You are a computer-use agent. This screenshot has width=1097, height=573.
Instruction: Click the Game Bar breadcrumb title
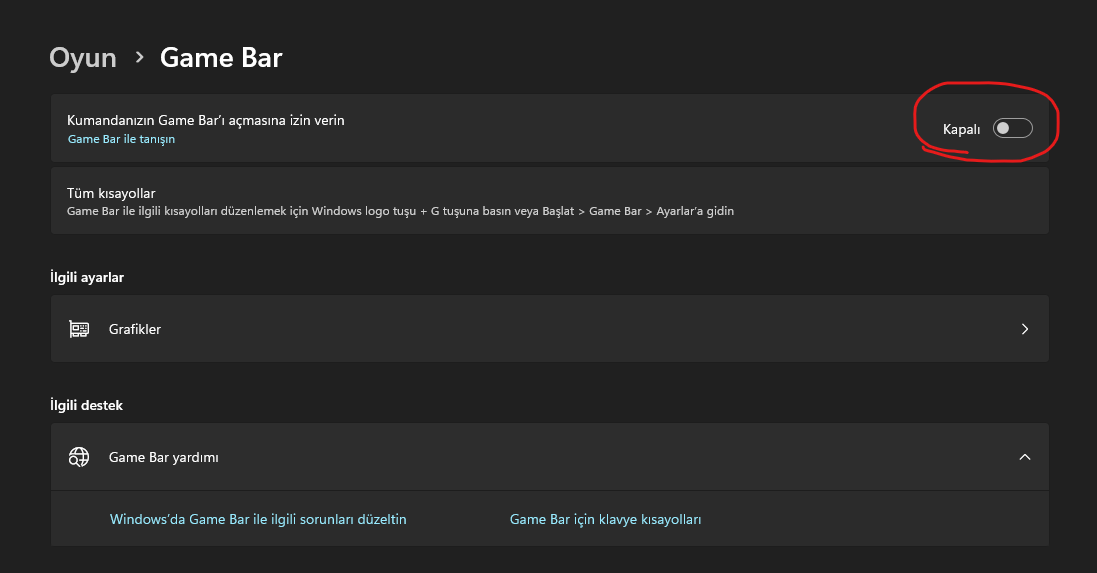221,57
